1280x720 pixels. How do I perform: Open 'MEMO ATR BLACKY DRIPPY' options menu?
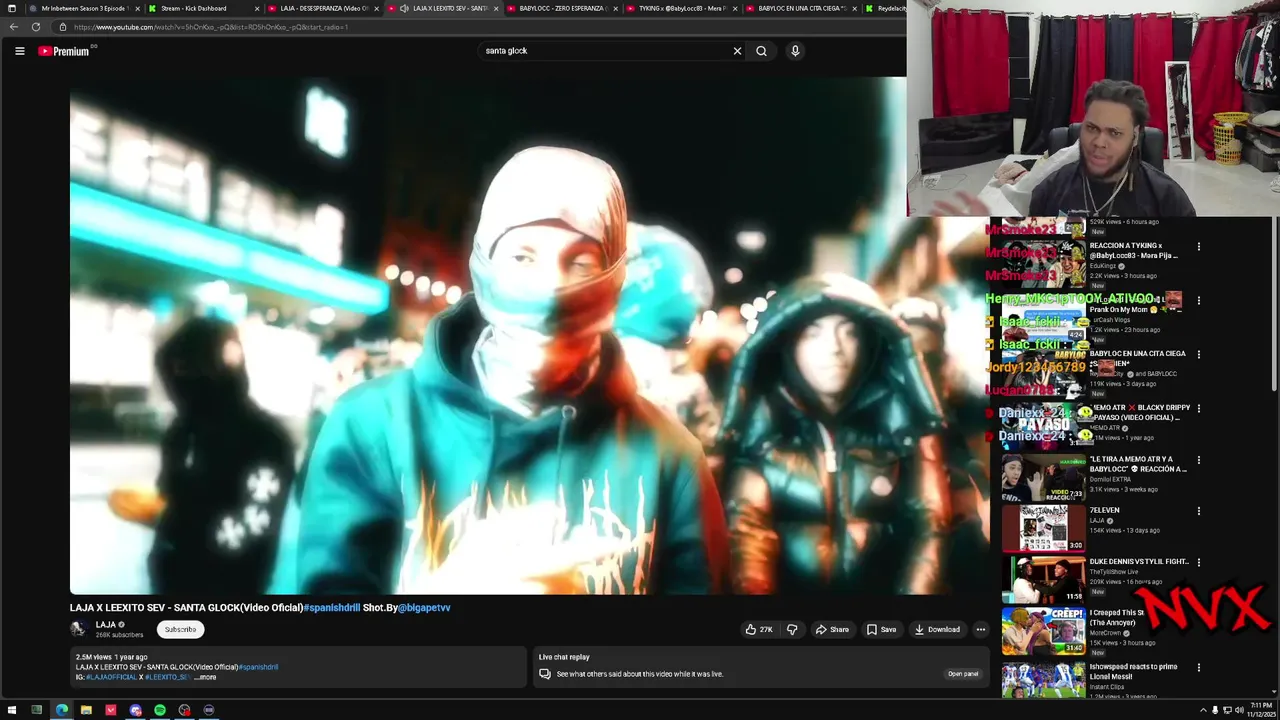click(1198, 408)
